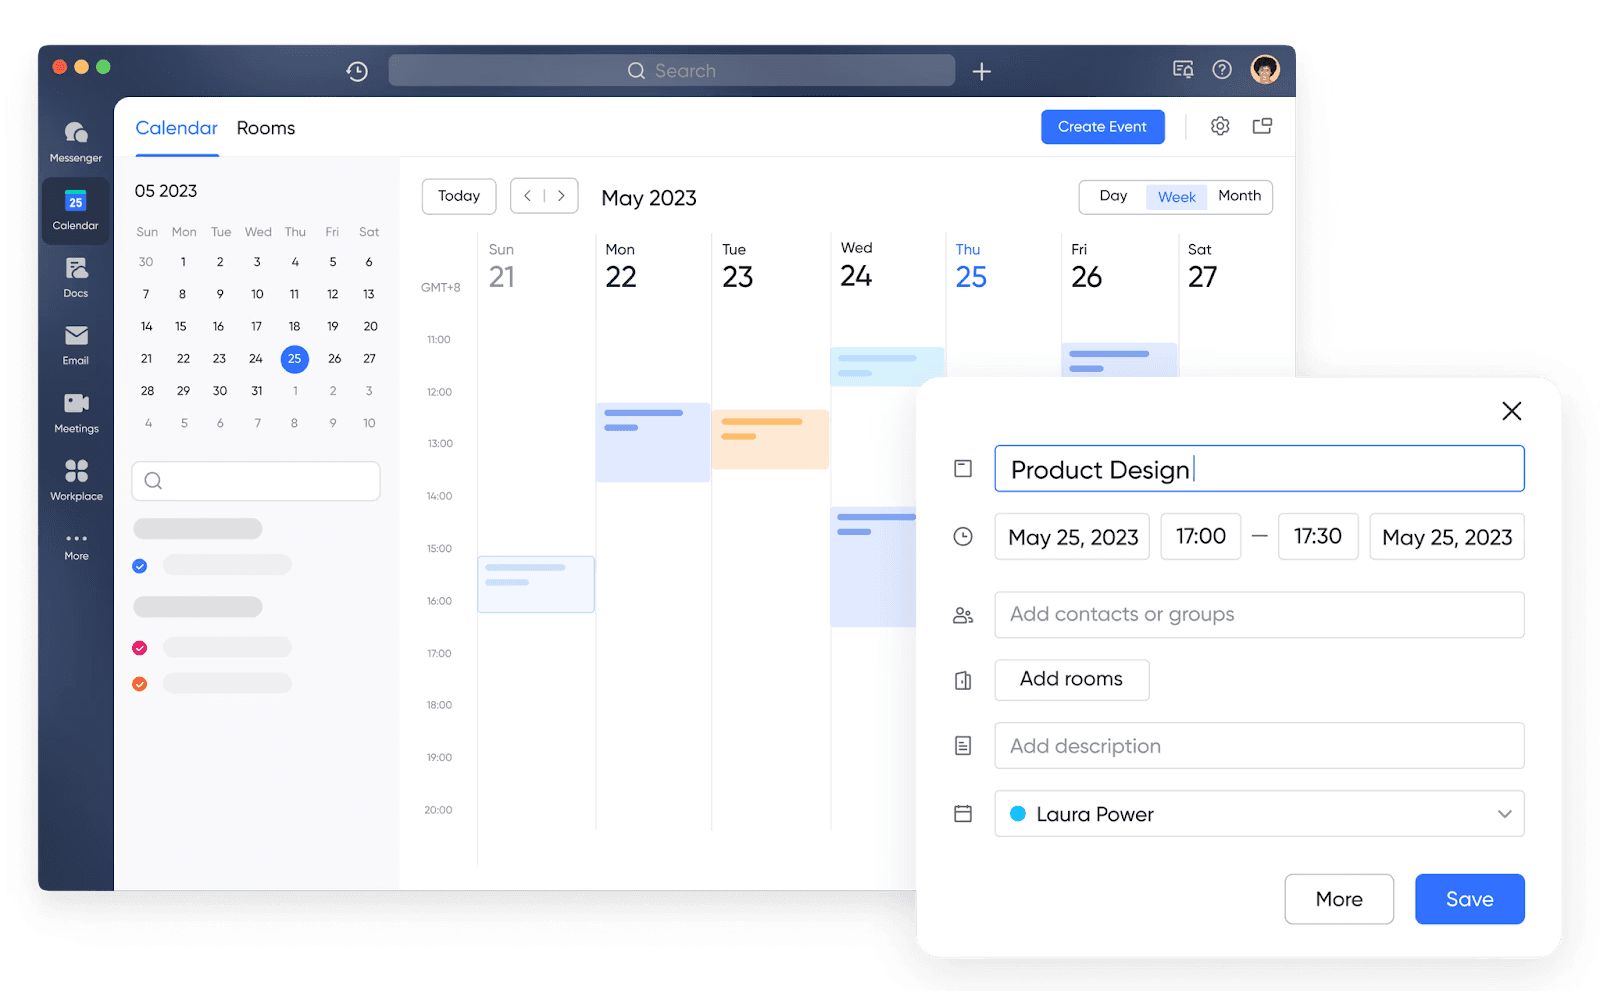Open Email in the sidebar
The height and width of the screenshot is (991, 1600).
(76, 344)
